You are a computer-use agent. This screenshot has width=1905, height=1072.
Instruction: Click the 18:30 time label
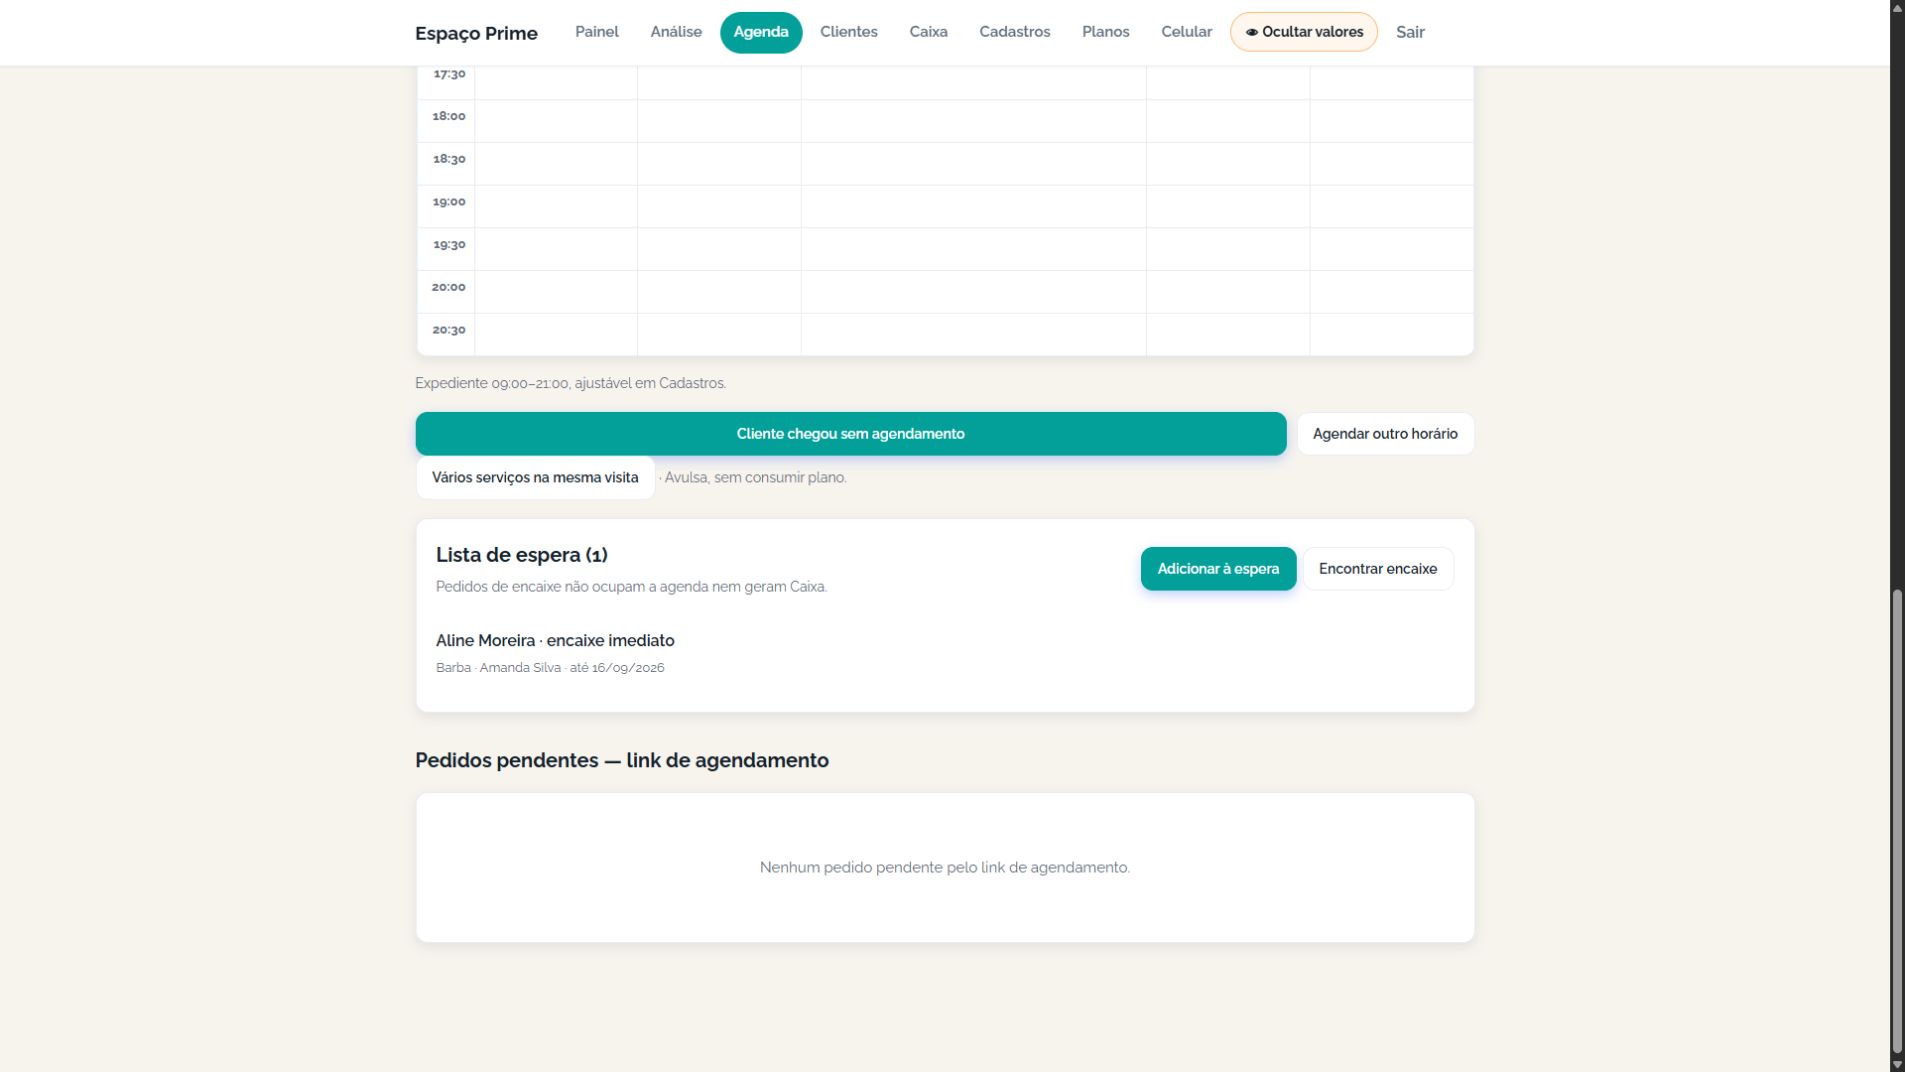[449, 159]
